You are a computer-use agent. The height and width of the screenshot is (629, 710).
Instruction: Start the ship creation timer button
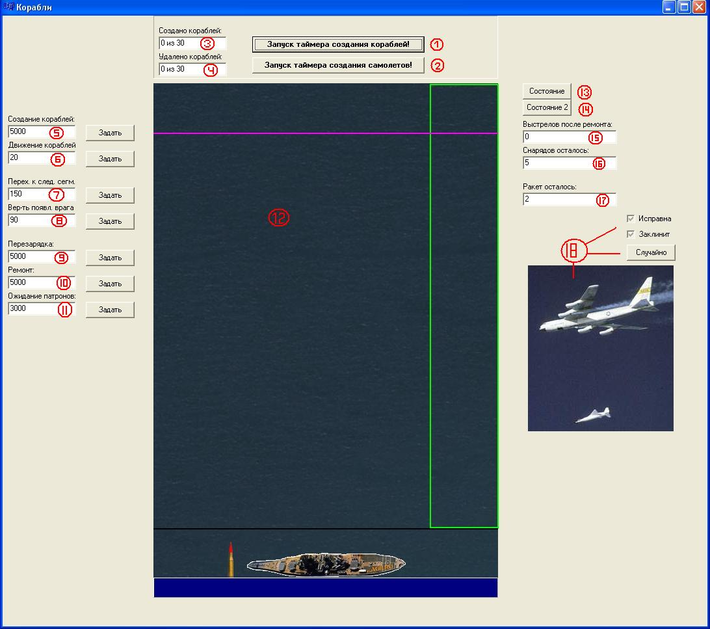coord(338,44)
